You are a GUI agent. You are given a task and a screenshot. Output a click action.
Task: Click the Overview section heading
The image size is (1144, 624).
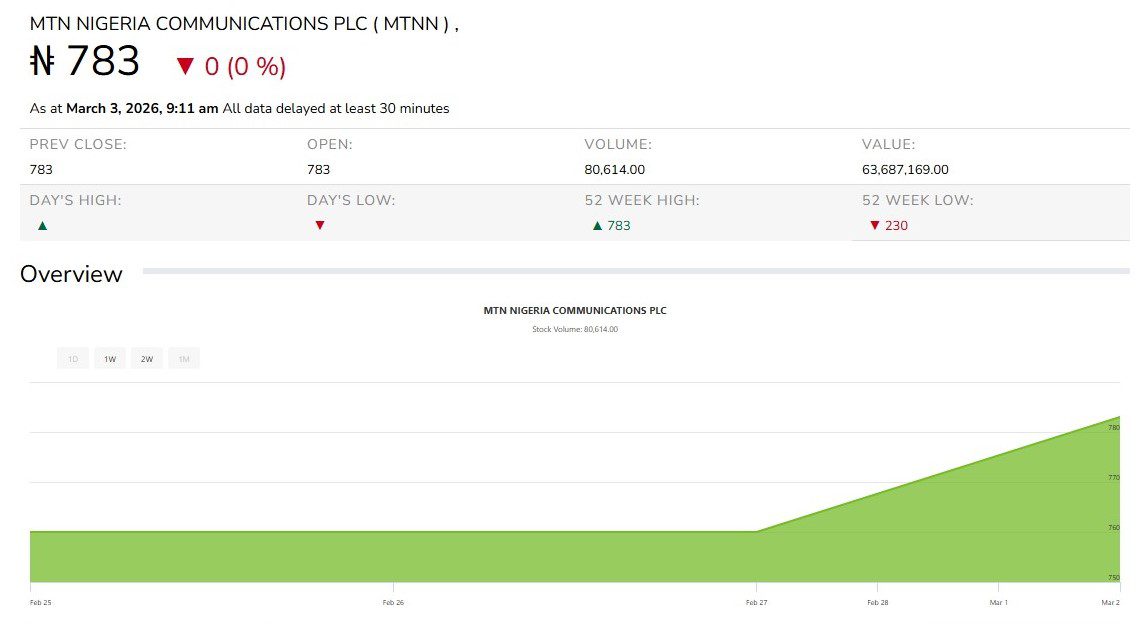coord(72,274)
